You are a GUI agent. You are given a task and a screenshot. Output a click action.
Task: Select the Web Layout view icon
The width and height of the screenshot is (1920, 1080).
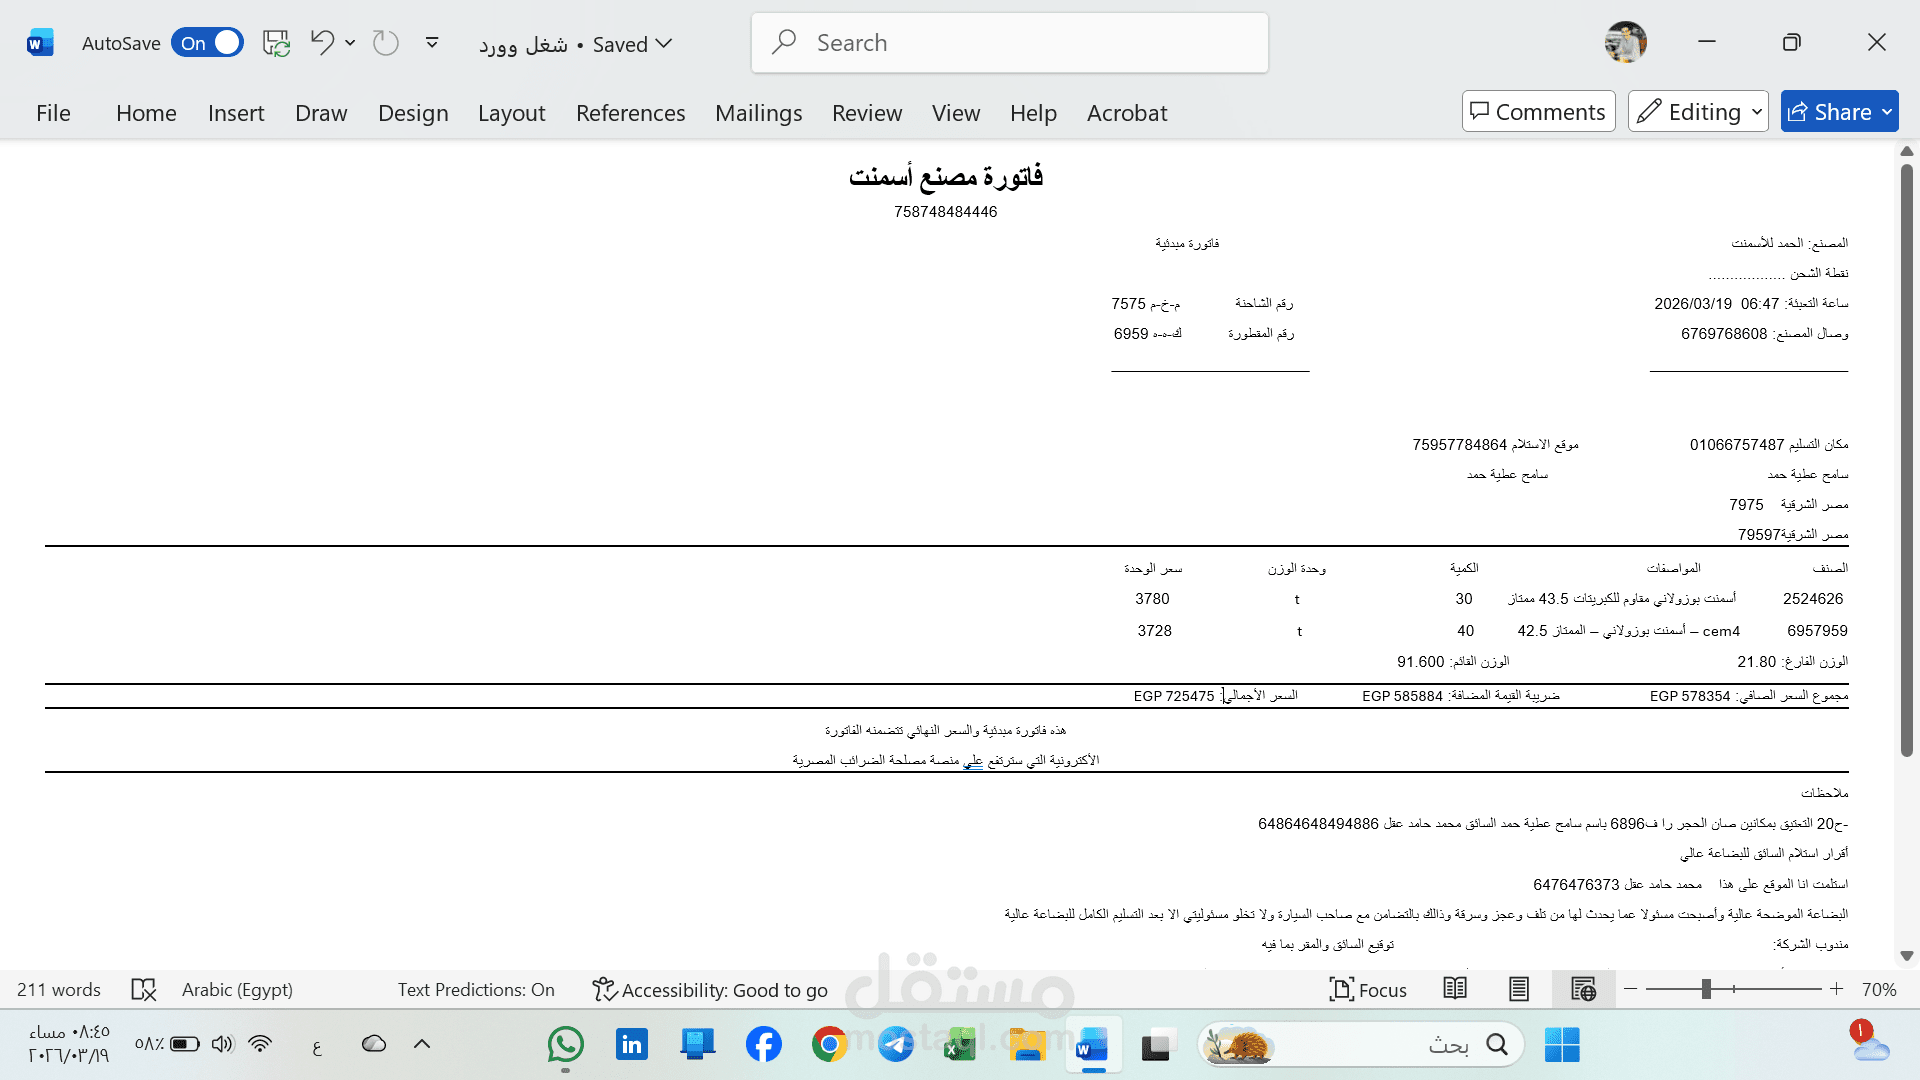(x=1583, y=989)
